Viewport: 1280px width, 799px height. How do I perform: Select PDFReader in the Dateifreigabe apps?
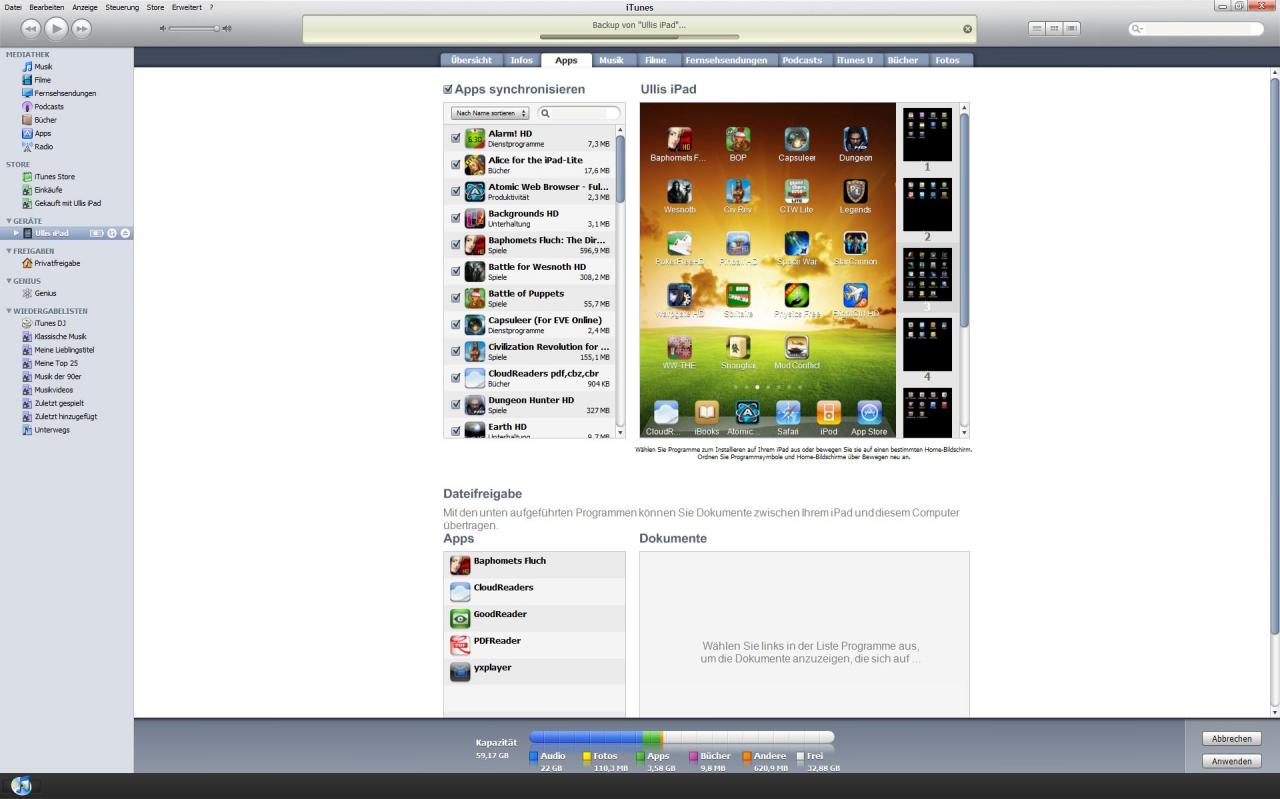tap(534, 645)
